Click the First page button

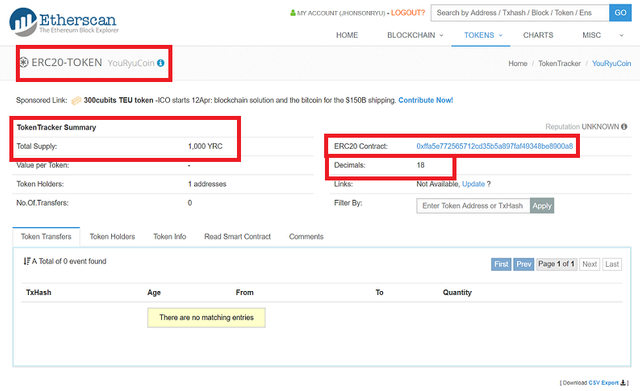(x=501, y=264)
